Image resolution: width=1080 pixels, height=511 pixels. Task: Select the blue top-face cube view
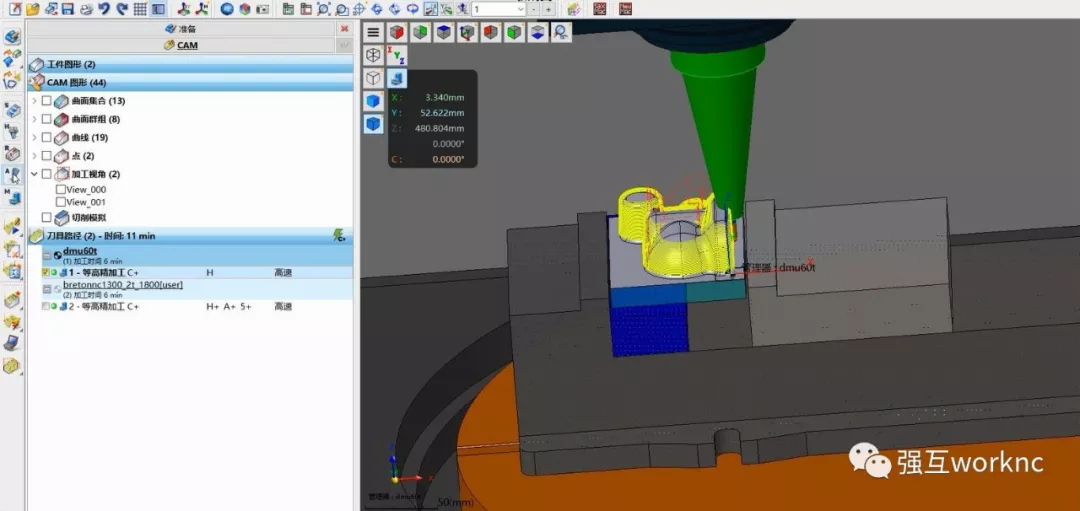444,32
